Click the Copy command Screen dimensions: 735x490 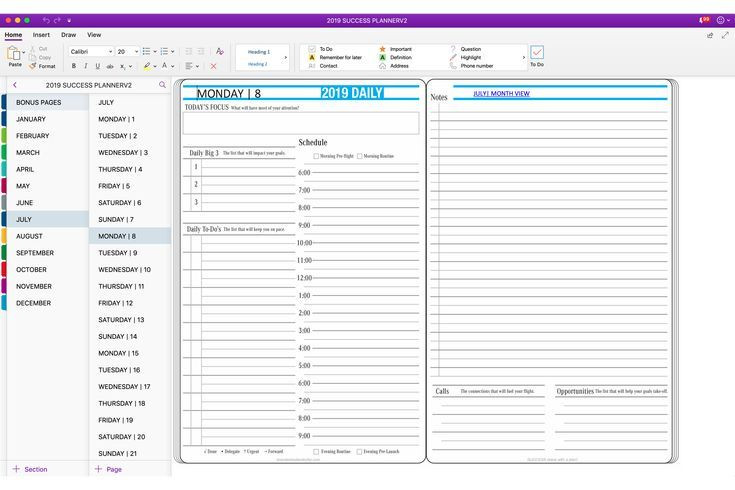(x=40, y=57)
